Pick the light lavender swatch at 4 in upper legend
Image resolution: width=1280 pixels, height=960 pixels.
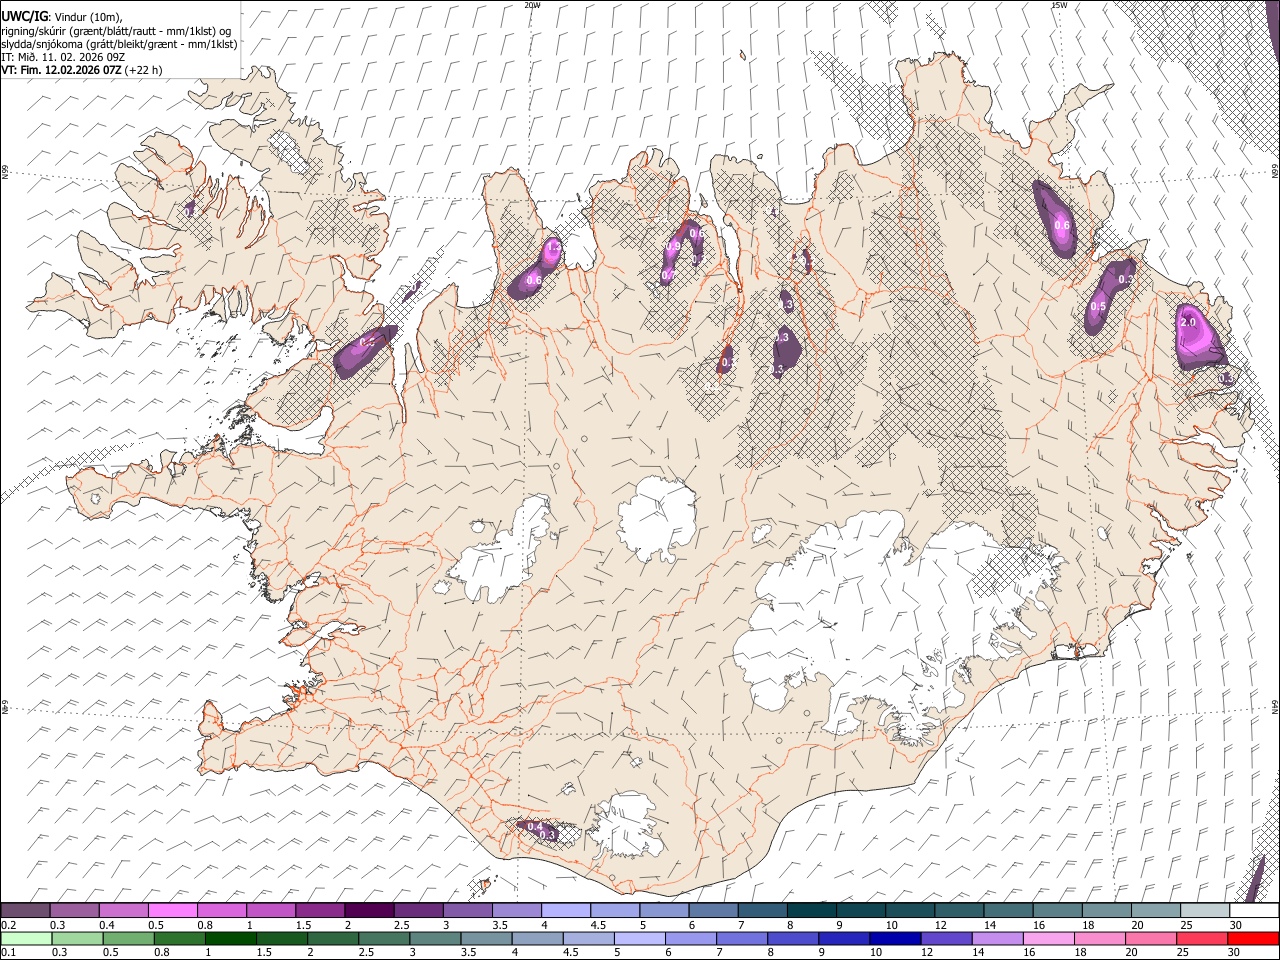[x=566, y=911]
